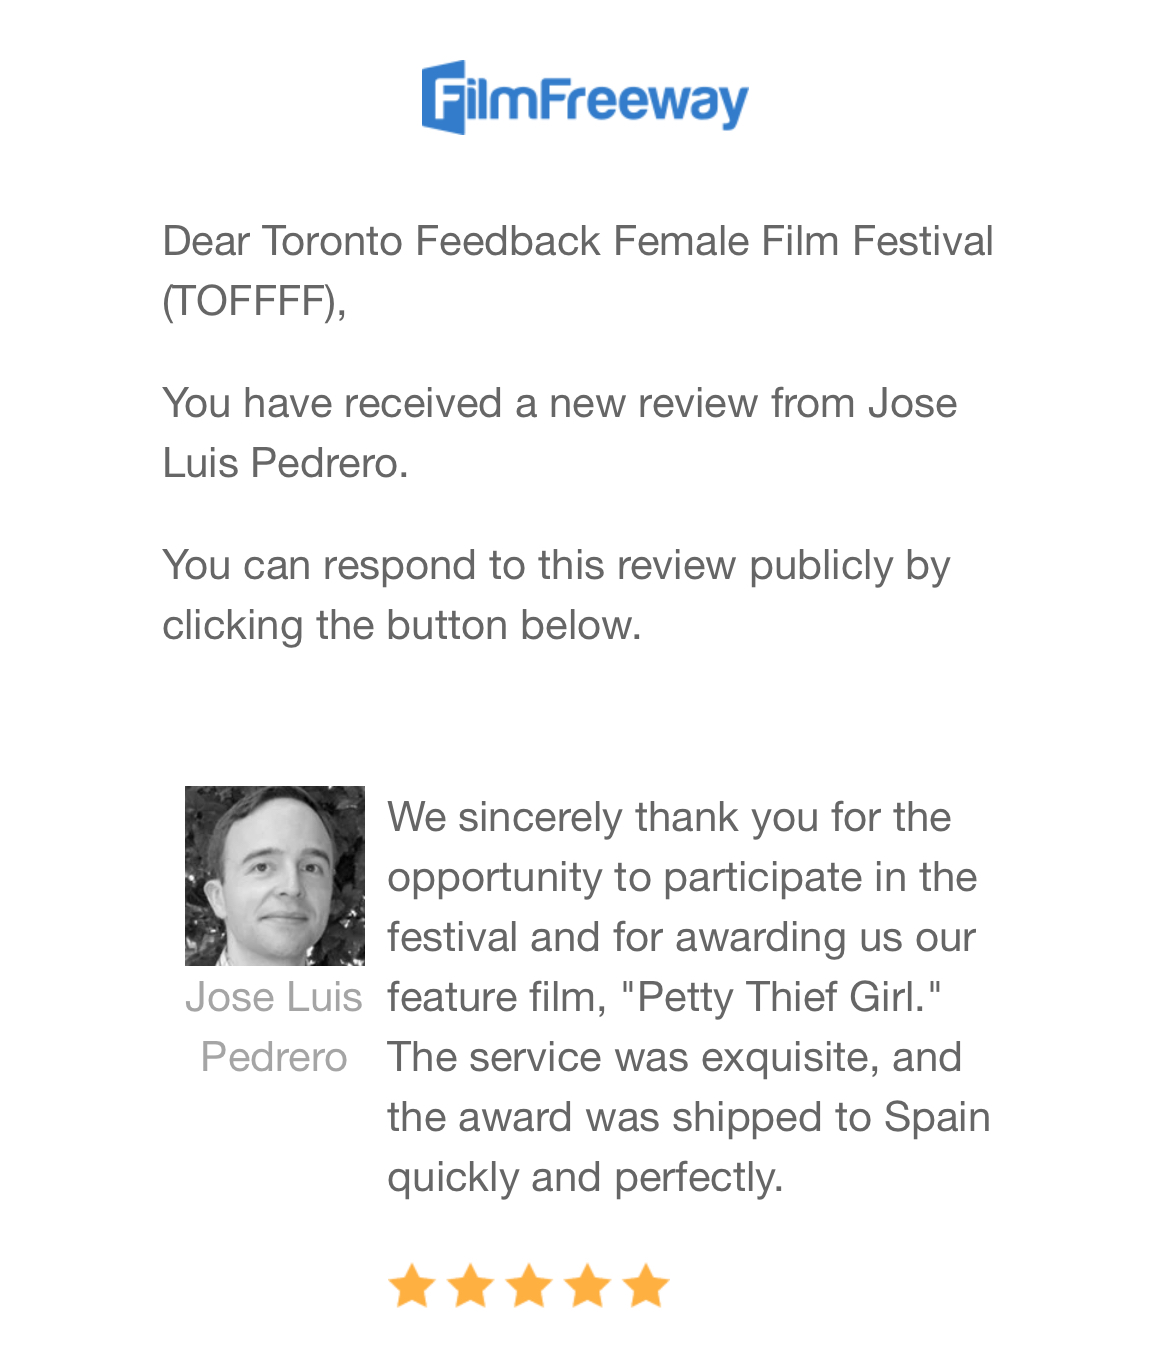Viewport: 1170px width, 1362px height.
Task: Click the reviewer name under the photo
Action: [274, 1027]
